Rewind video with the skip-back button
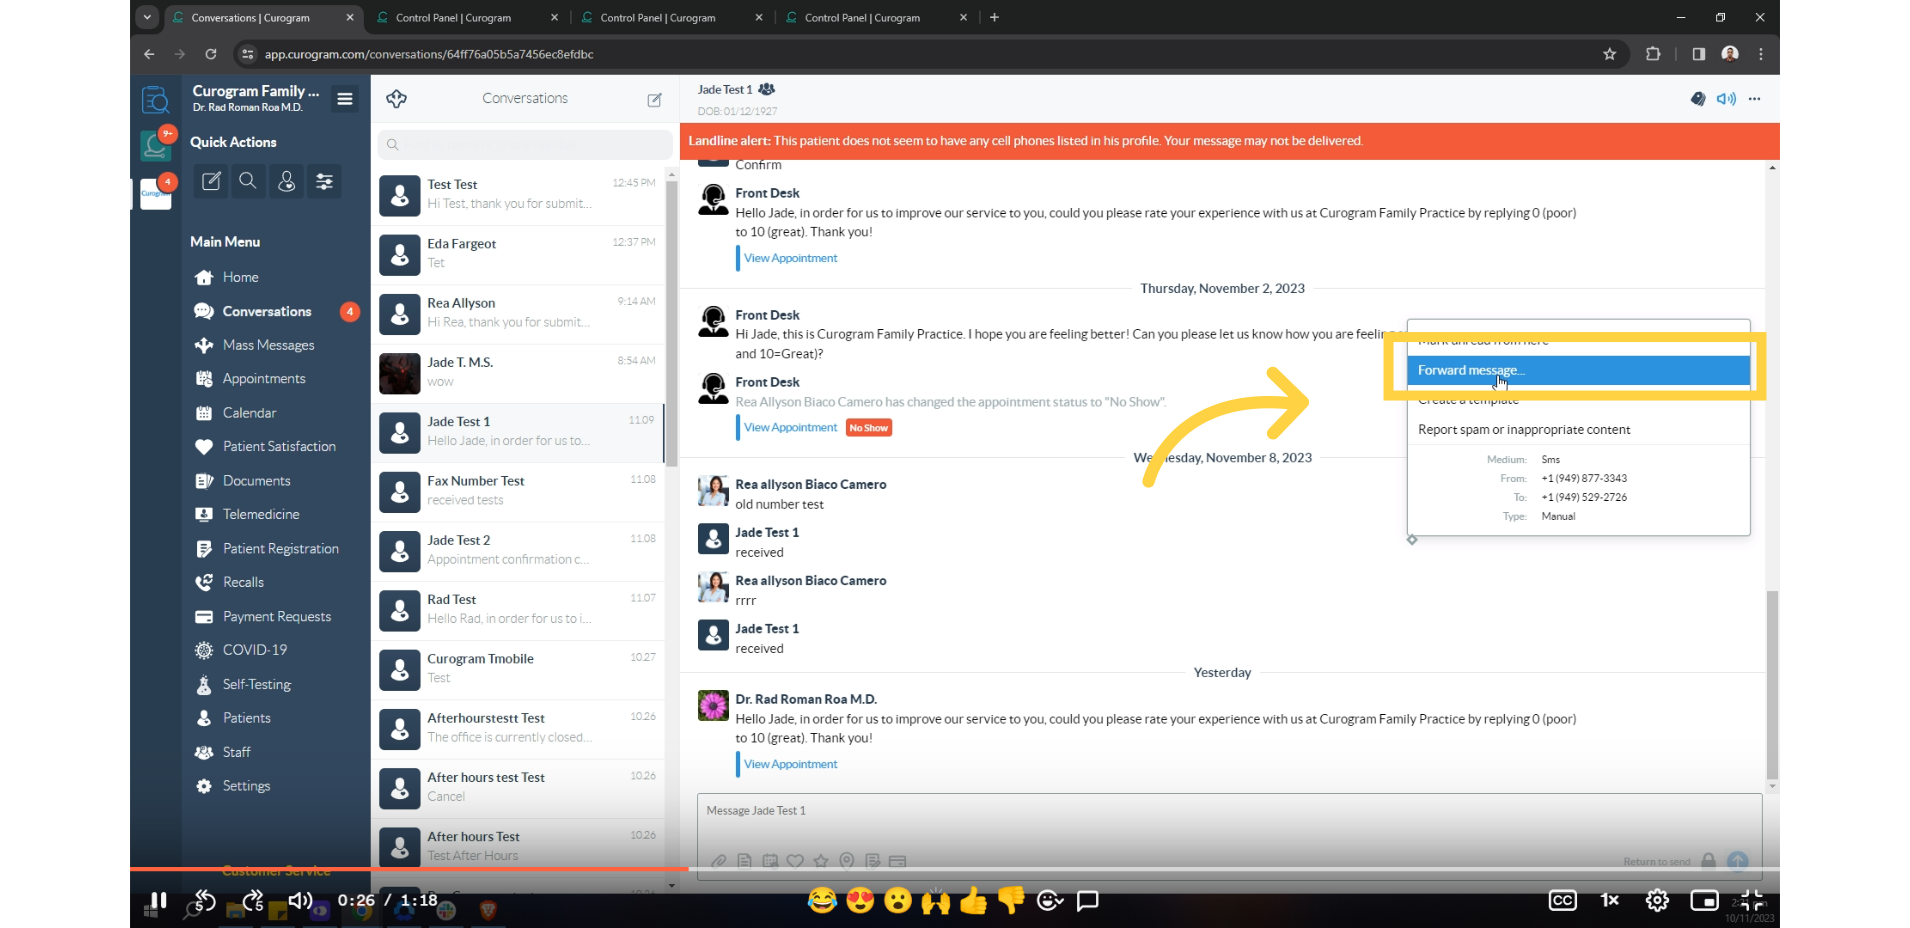Viewport: 1910px width, 928px height. 205,901
